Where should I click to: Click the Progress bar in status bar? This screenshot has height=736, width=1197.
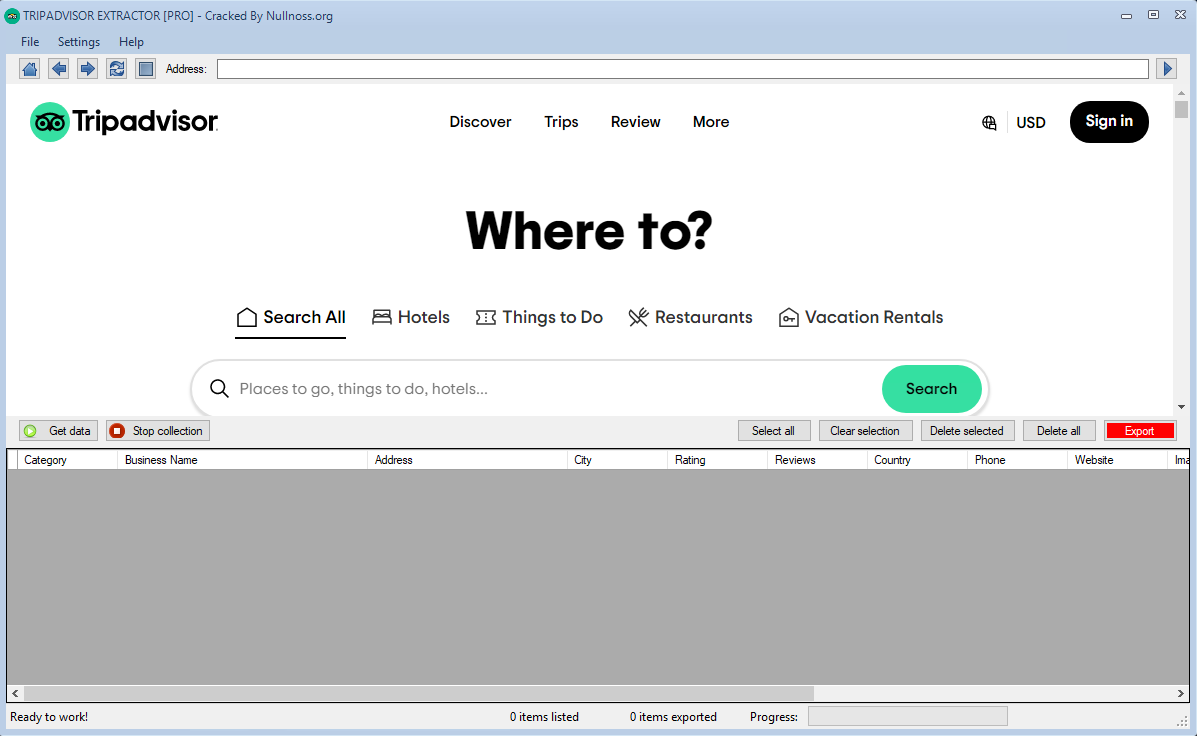pos(908,716)
